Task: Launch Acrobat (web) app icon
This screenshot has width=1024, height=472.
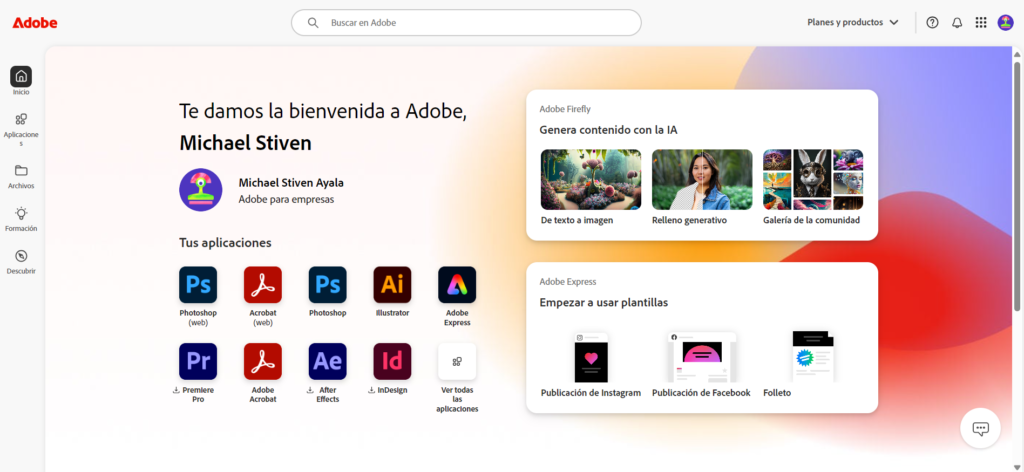Action: click(263, 285)
